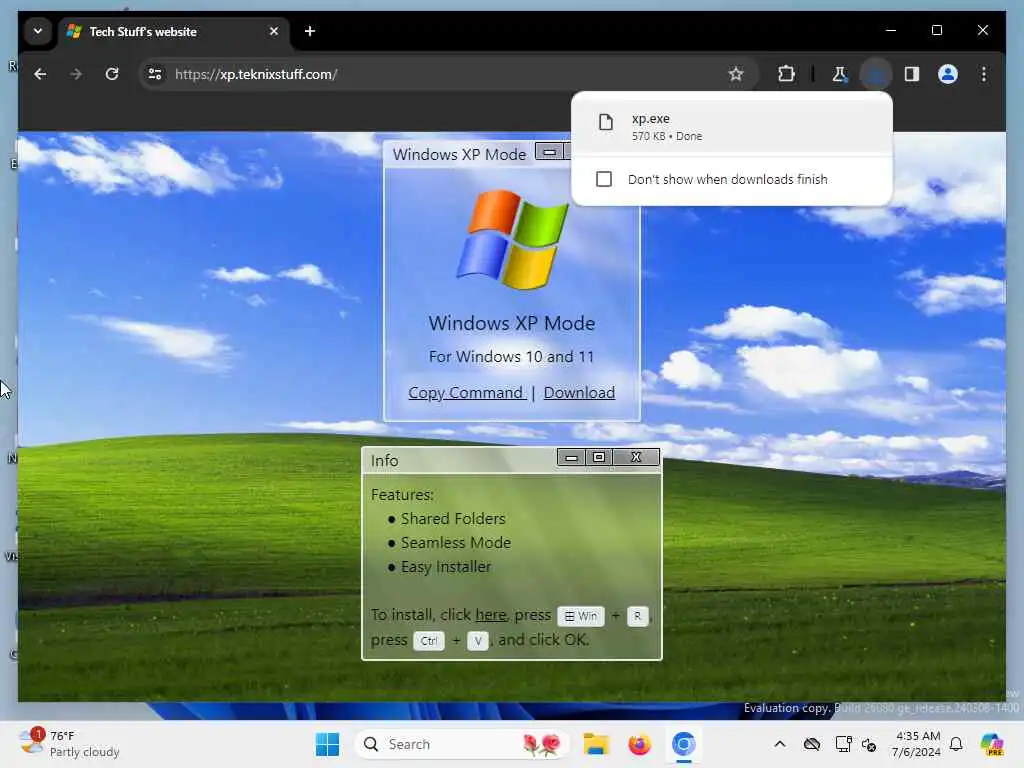Open Chrome Labs flask icon
Image resolution: width=1024 pixels, height=768 pixels.
point(839,74)
